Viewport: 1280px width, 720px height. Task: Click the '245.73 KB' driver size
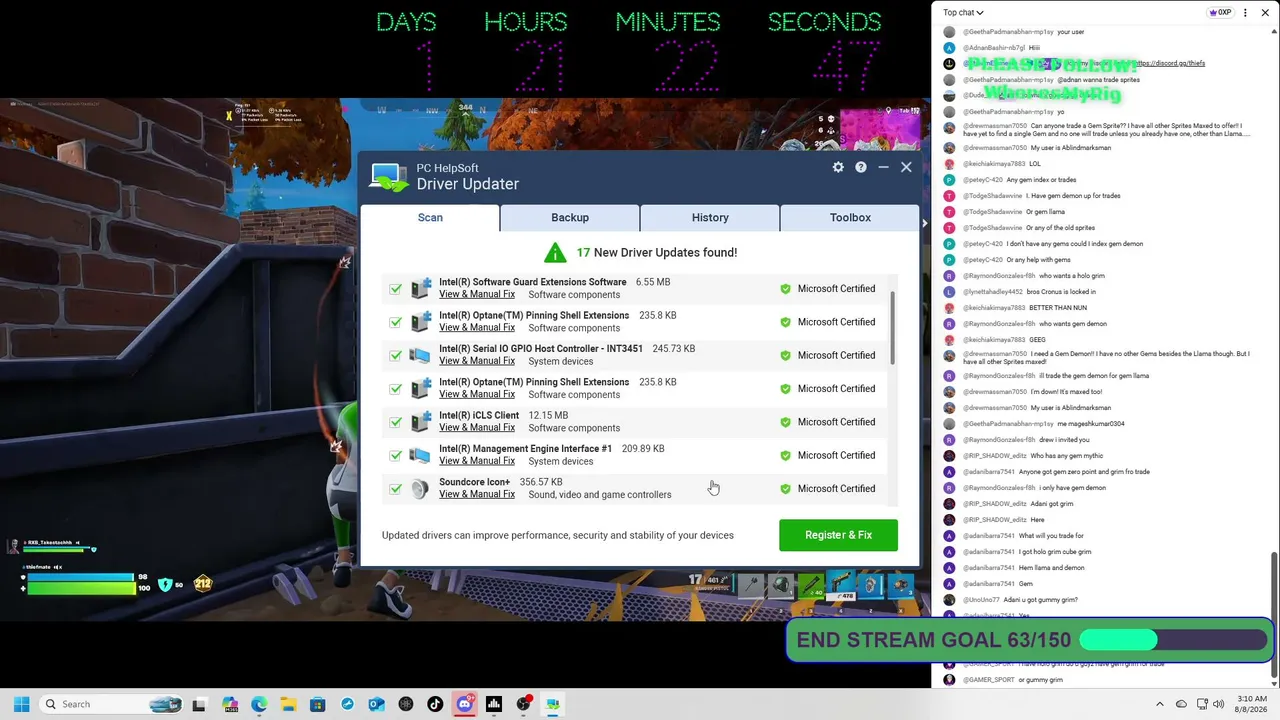(674, 349)
